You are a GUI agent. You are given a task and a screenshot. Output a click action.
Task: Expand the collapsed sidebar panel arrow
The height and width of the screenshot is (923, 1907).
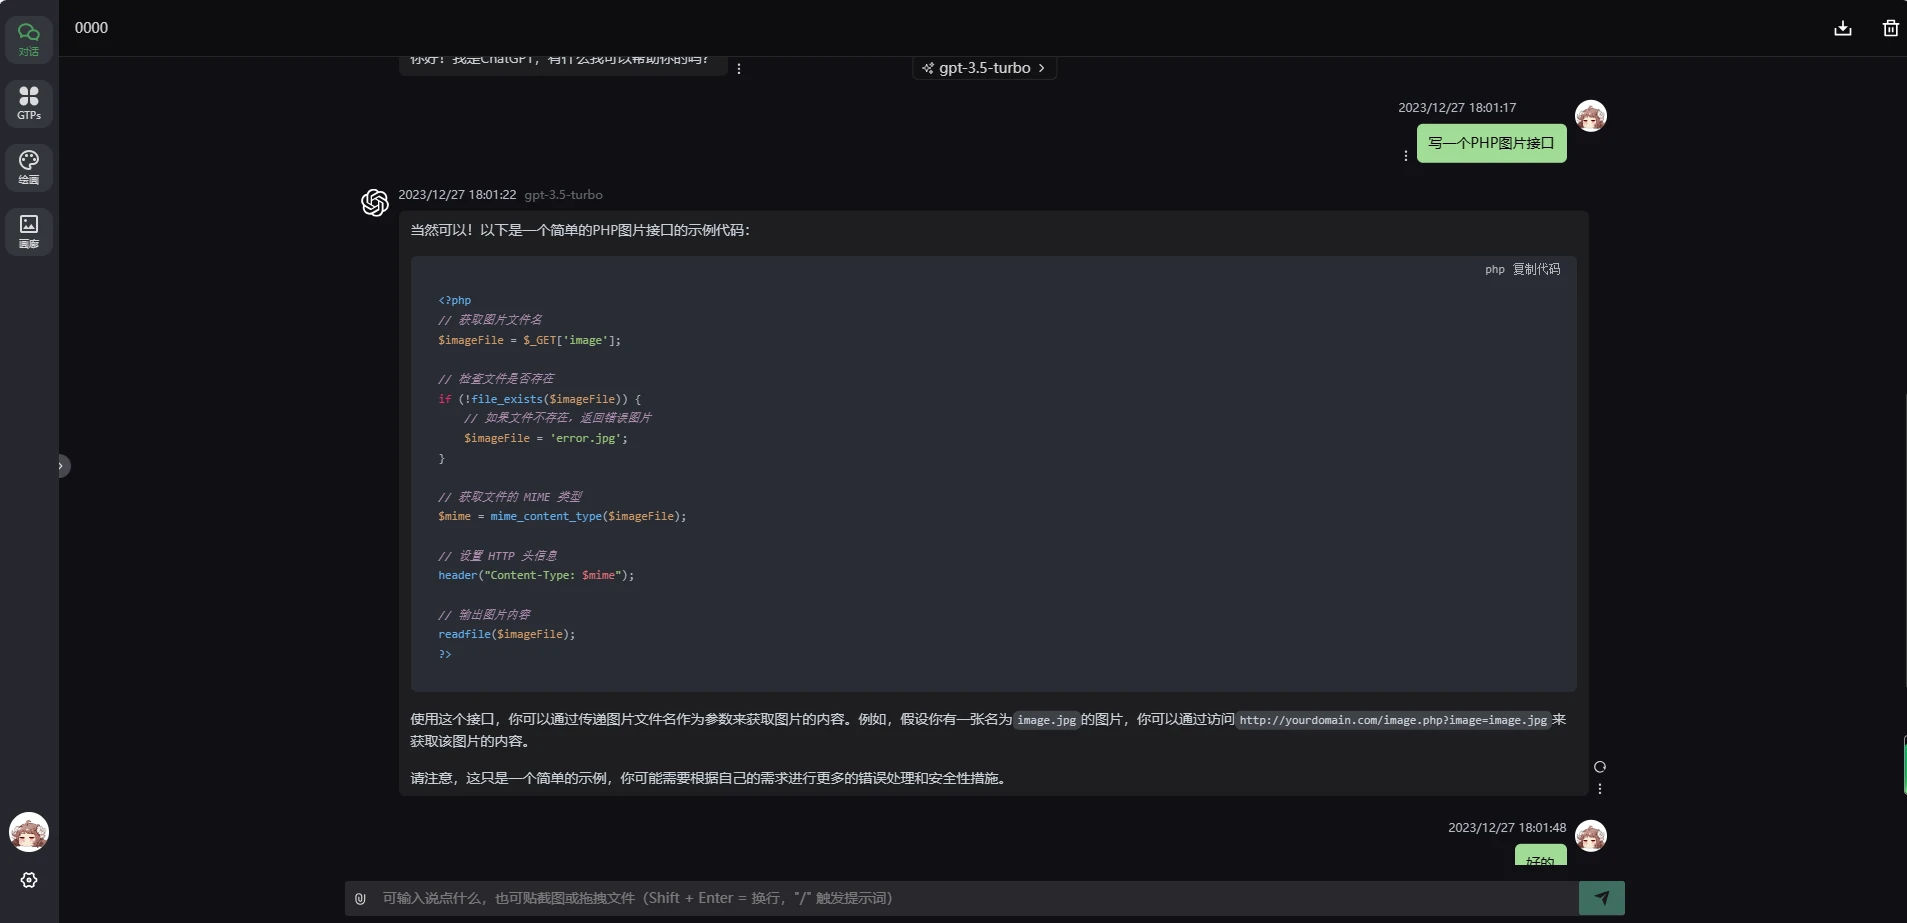tap(61, 466)
